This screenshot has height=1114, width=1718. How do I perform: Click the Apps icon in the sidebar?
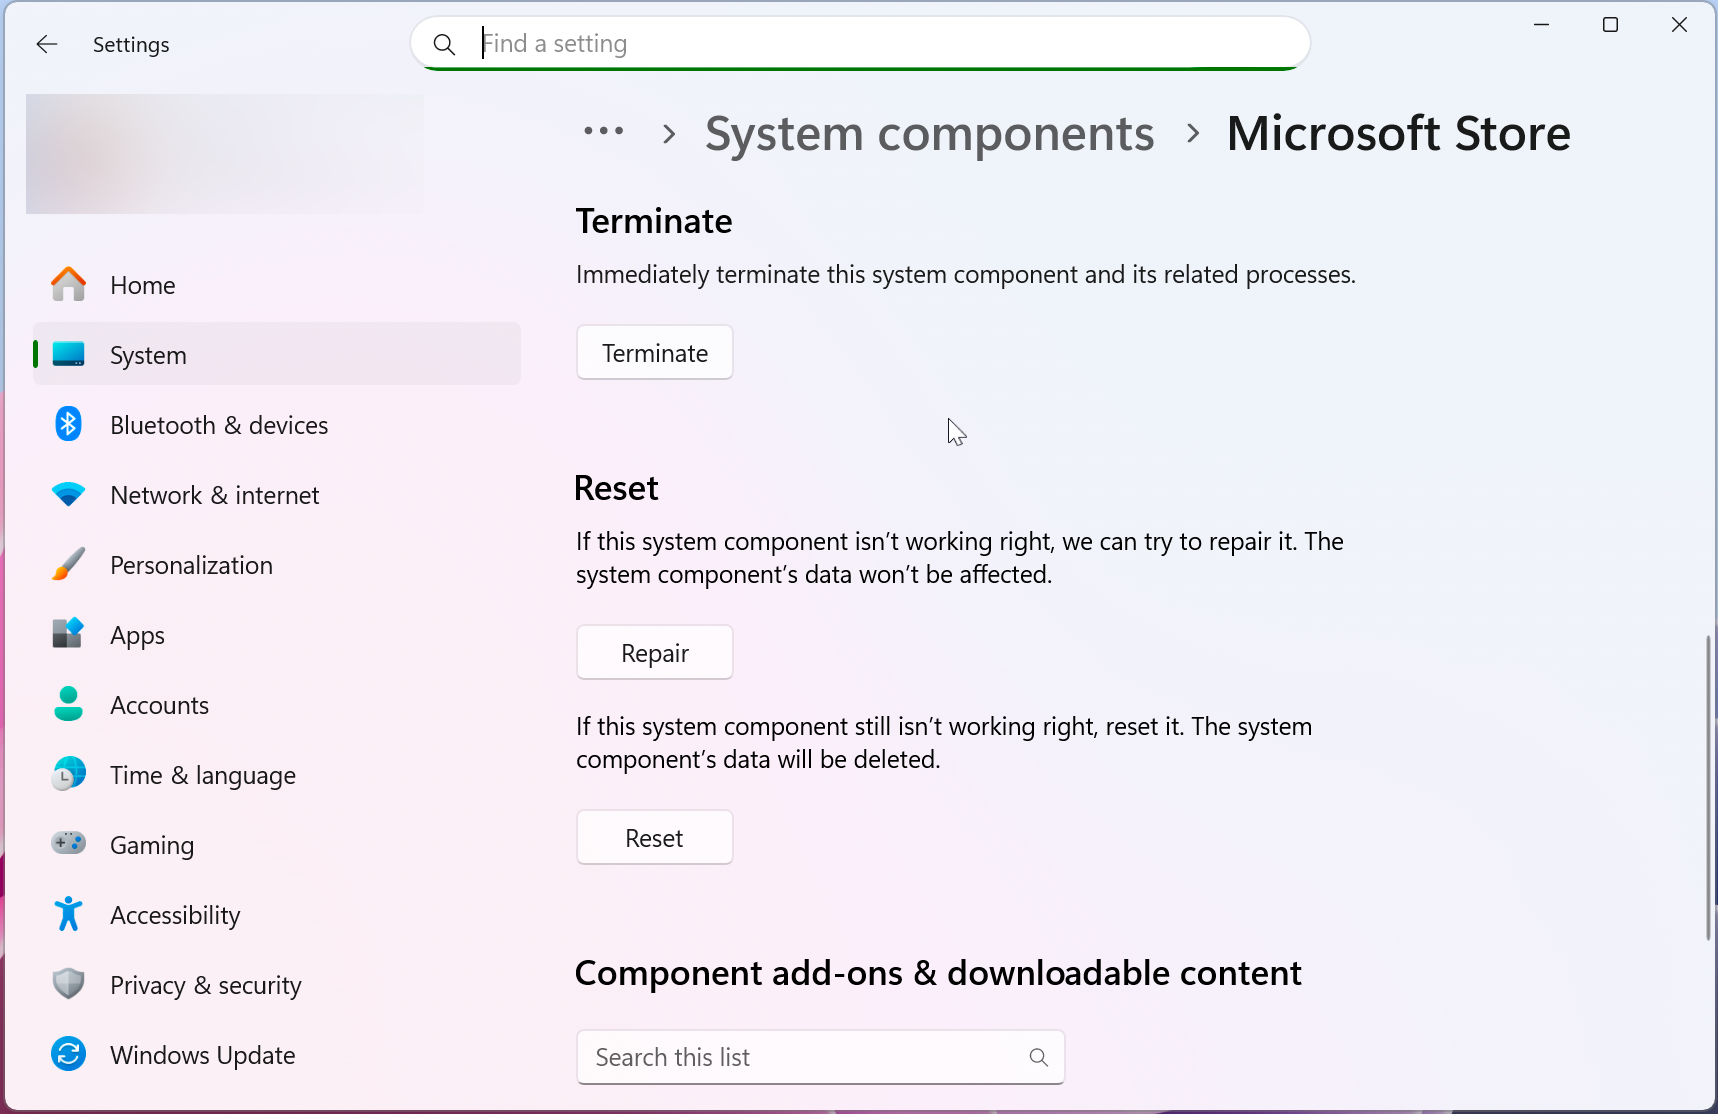pyautogui.click(x=68, y=634)
